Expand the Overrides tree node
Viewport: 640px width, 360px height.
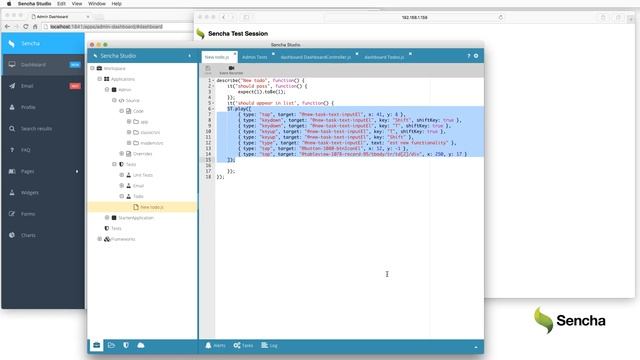(122, 153)
